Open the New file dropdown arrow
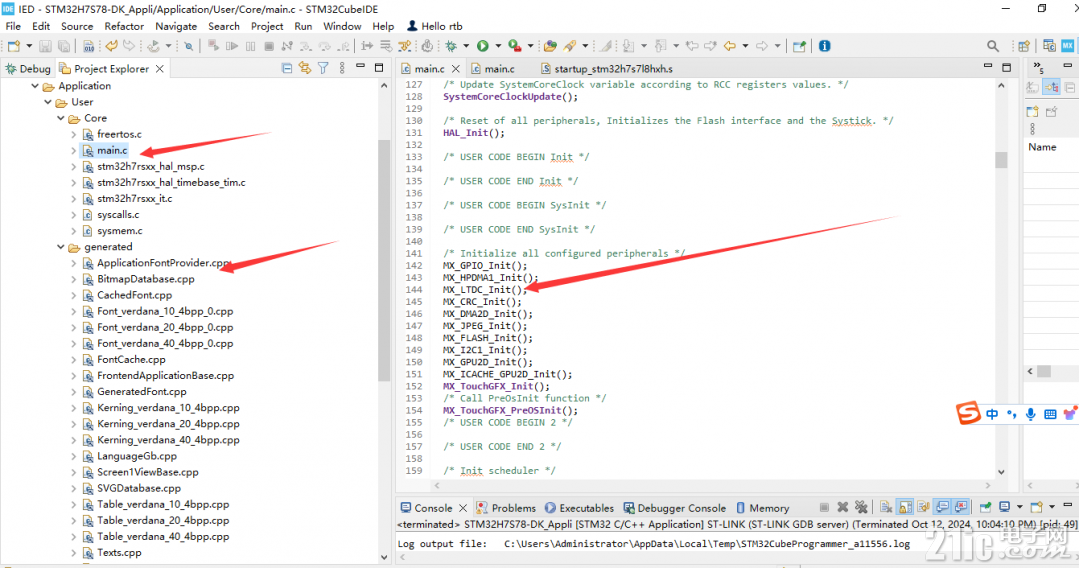 29,46
